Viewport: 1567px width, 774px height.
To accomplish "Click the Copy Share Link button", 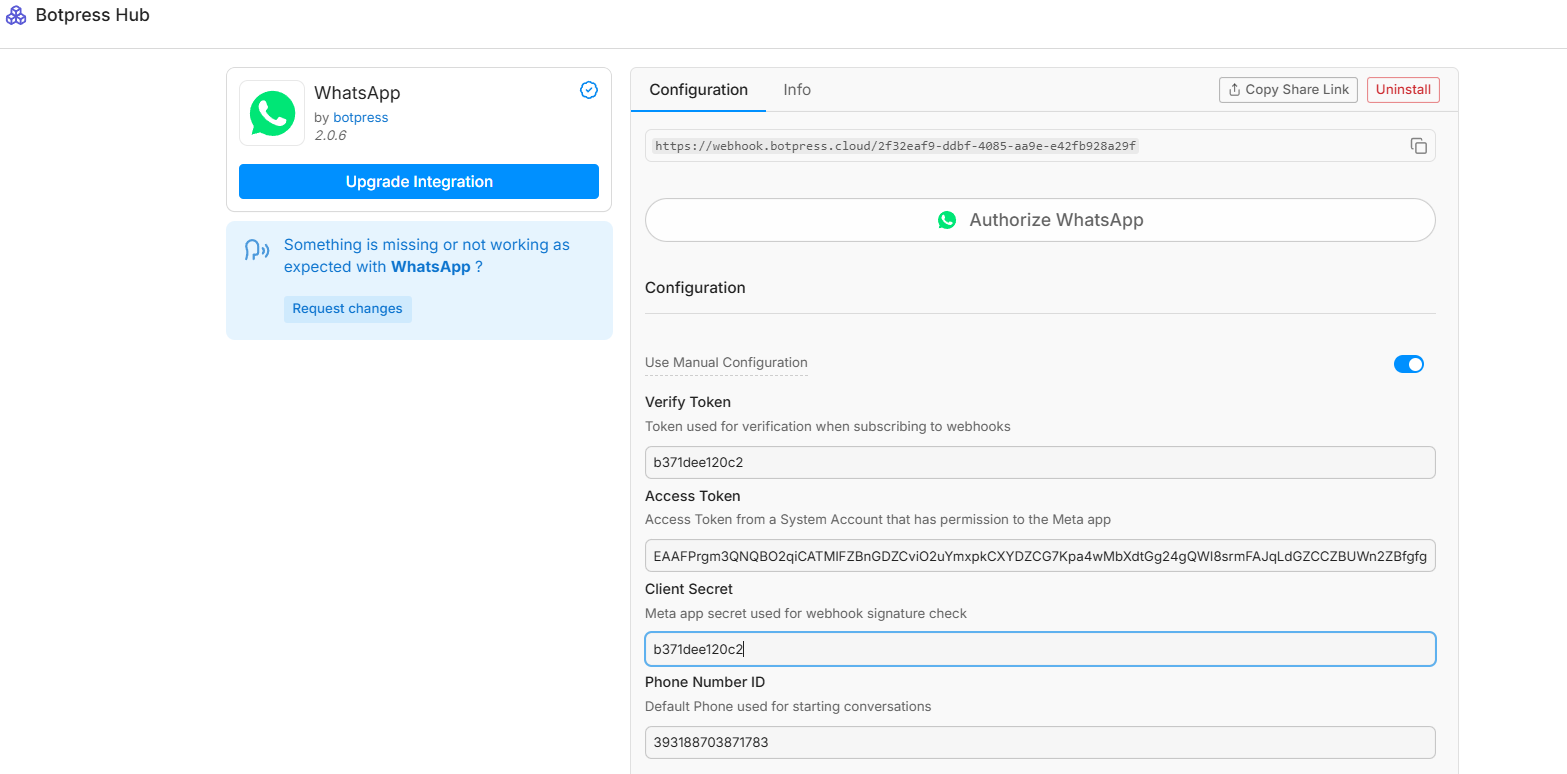I will pos(1289,90).
